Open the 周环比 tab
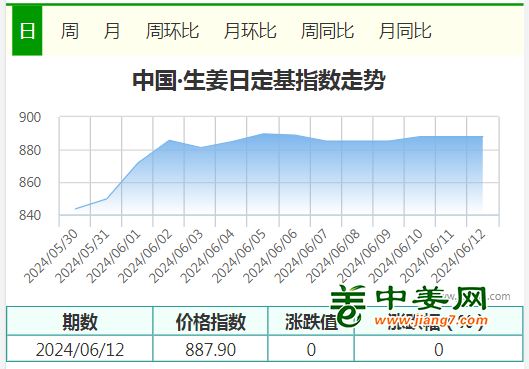Screen dimensions: 529x369 [x=172, y=31]
